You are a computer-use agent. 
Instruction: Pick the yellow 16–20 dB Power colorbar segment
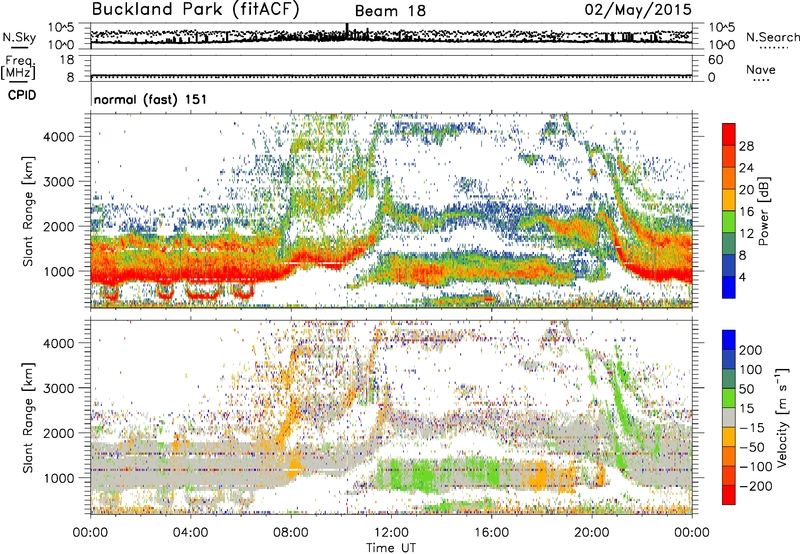click(729, 199)
